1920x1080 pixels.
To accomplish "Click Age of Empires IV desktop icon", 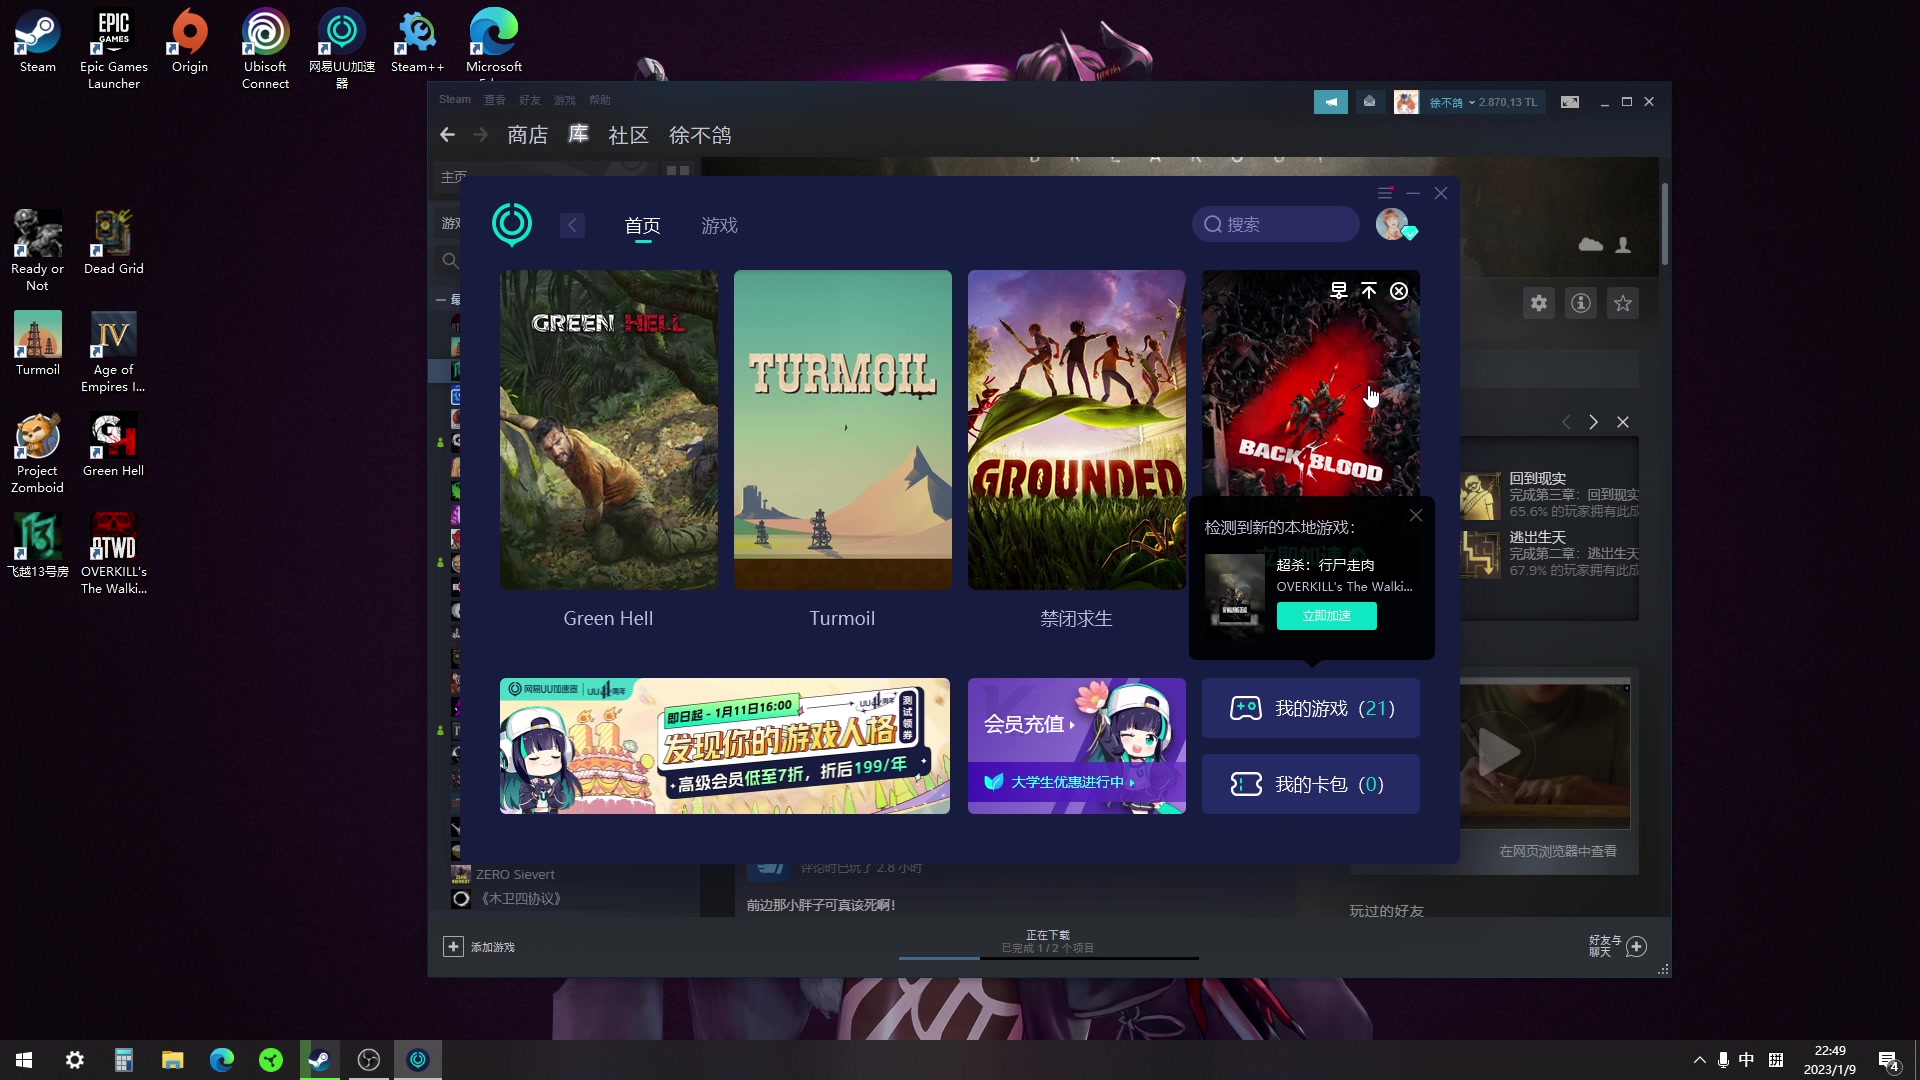I will coord(113,353).
